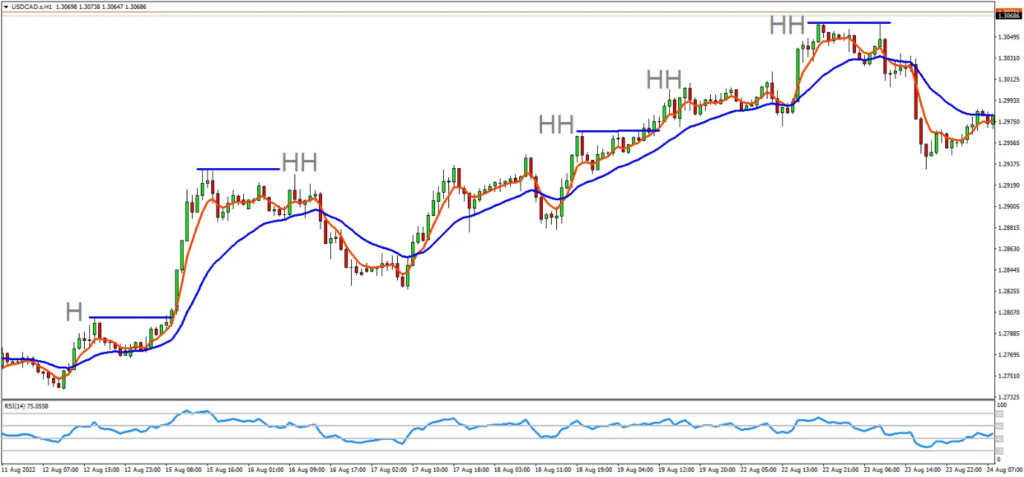This screenshot has height=477, width=1024.
Task: Click the blue horizontal line at the highest peak
Action: point(850,23)
